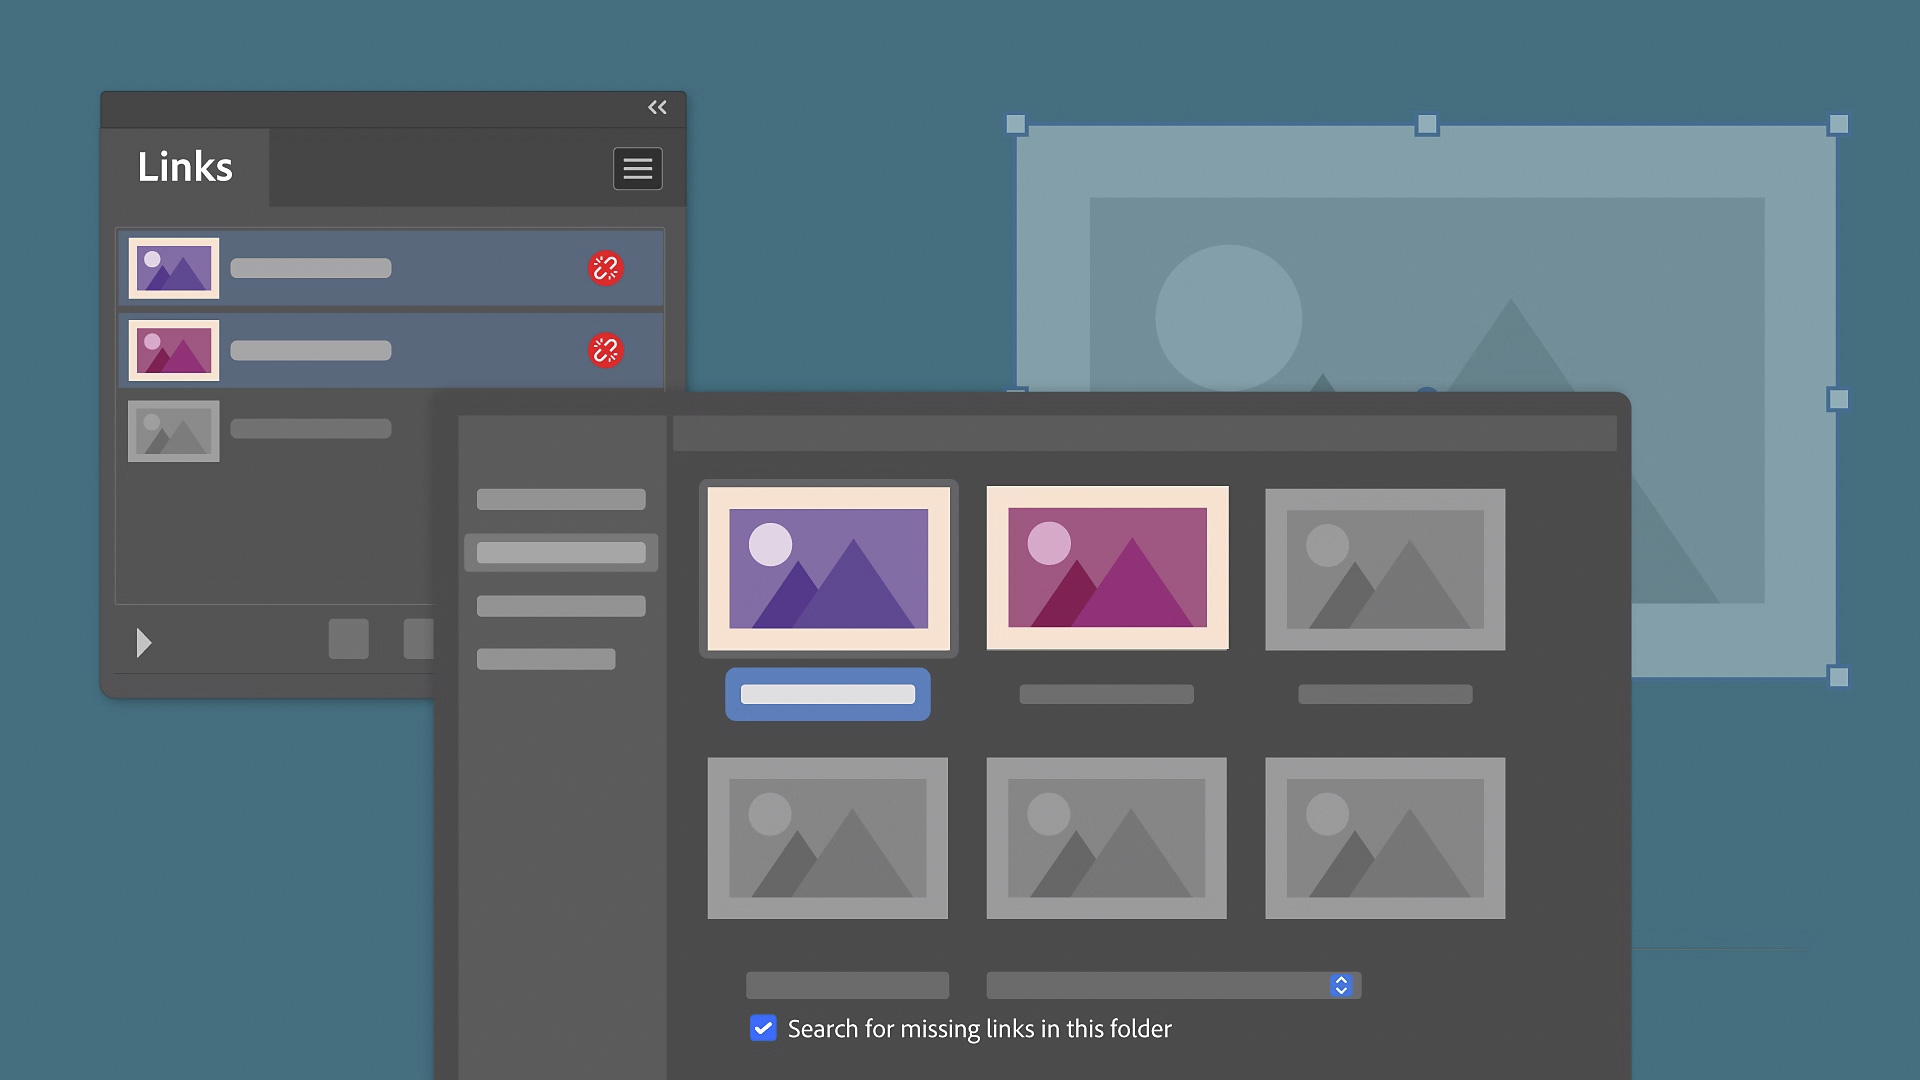Image resolution: width=1920 pixels, height=1080 pixels.
Task: Click top-center handle of selected image frame
Action: point(1427,125)
